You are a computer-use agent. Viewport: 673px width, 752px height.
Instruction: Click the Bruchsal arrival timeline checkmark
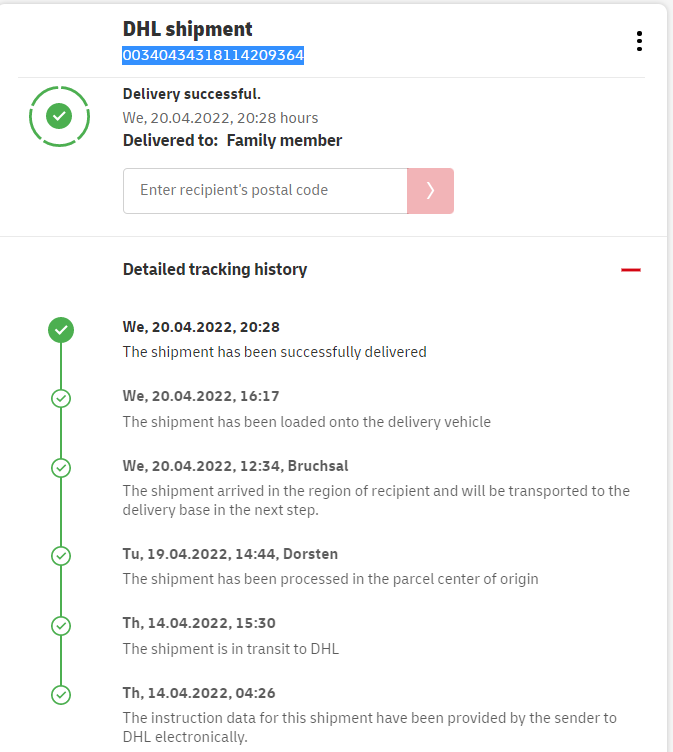[x=61, y=467]
